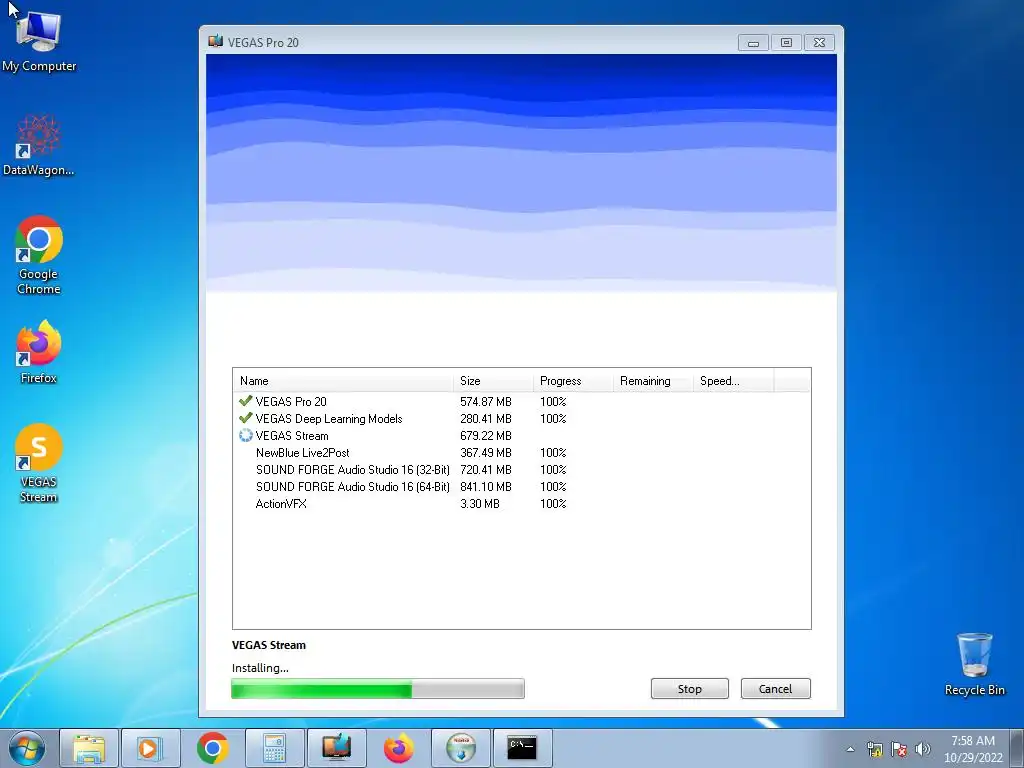Select the NewBlue Live2Post row

click(521, 453)
